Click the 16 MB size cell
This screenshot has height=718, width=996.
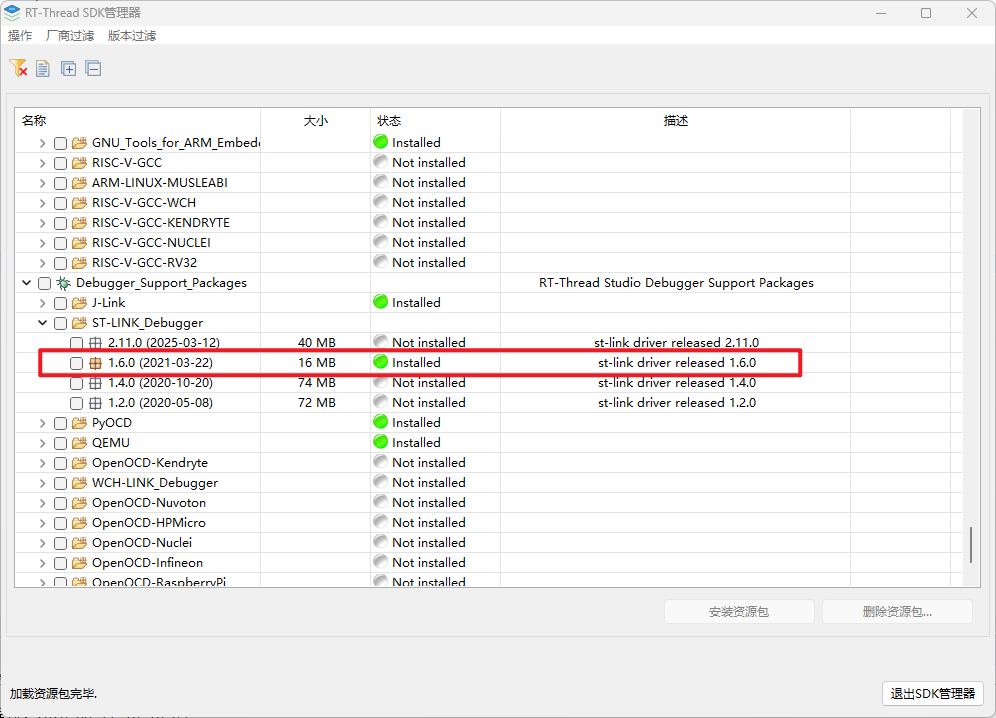316,363
